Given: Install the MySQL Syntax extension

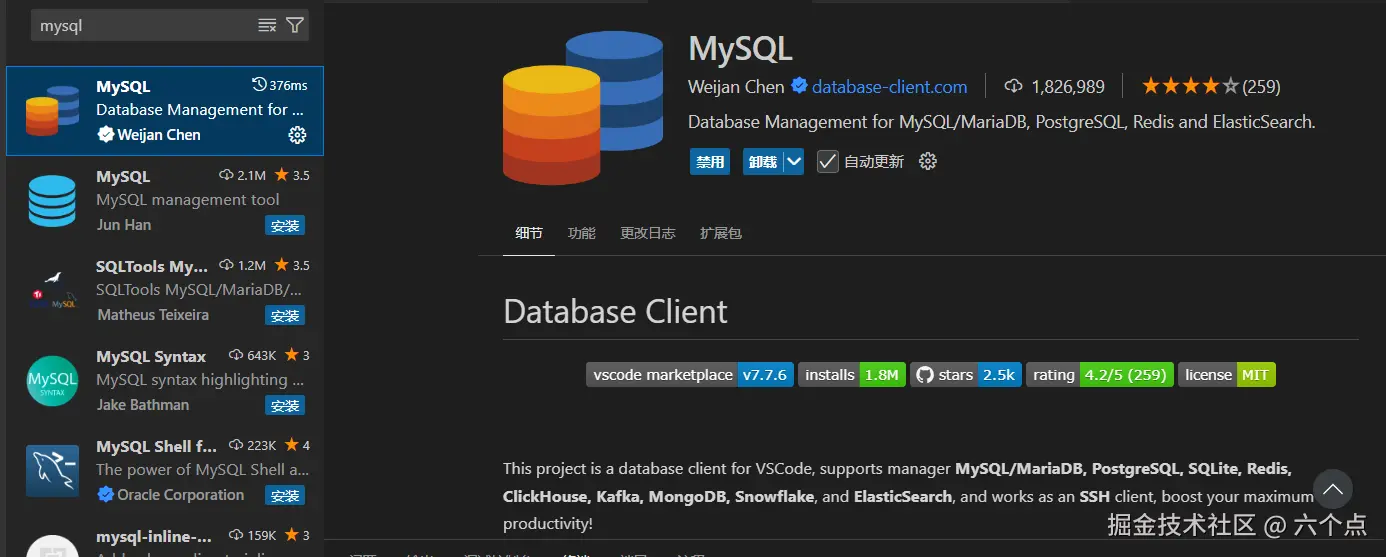Looking at the screenshot, I should click(x=285, y=405).
